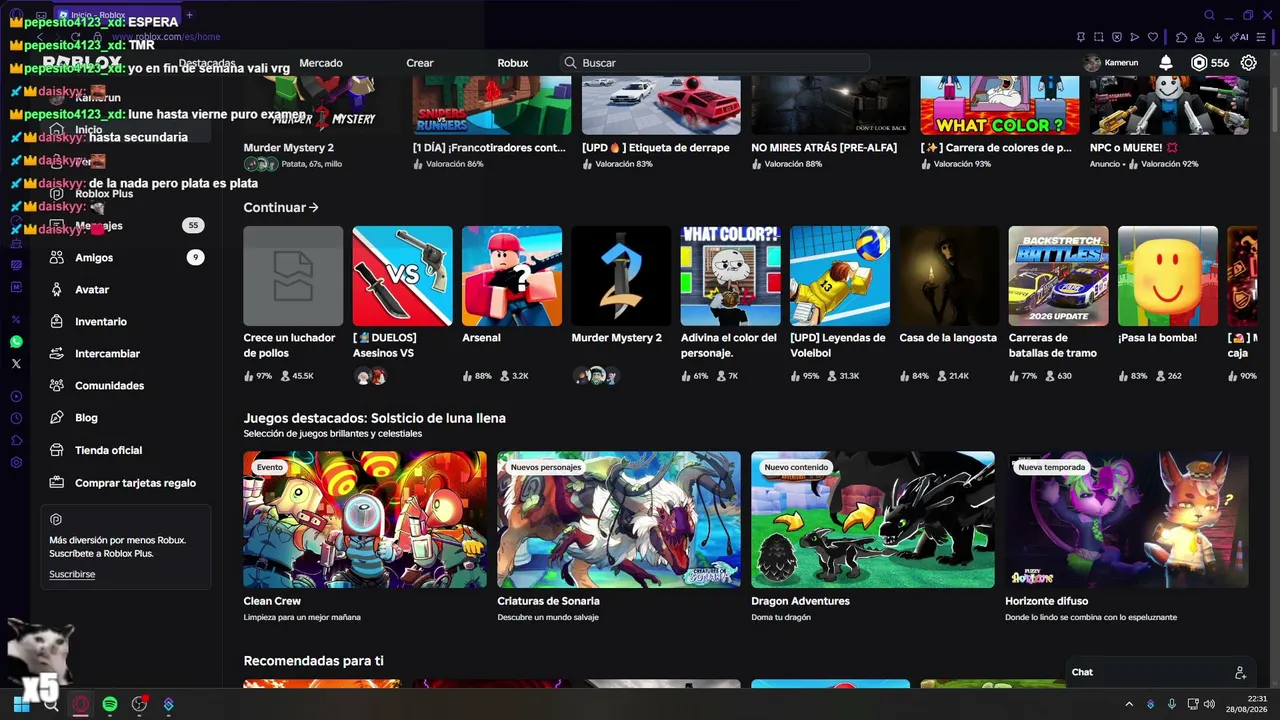
Task: Open the Tienda oficial icon
Action: click(57, 450)
